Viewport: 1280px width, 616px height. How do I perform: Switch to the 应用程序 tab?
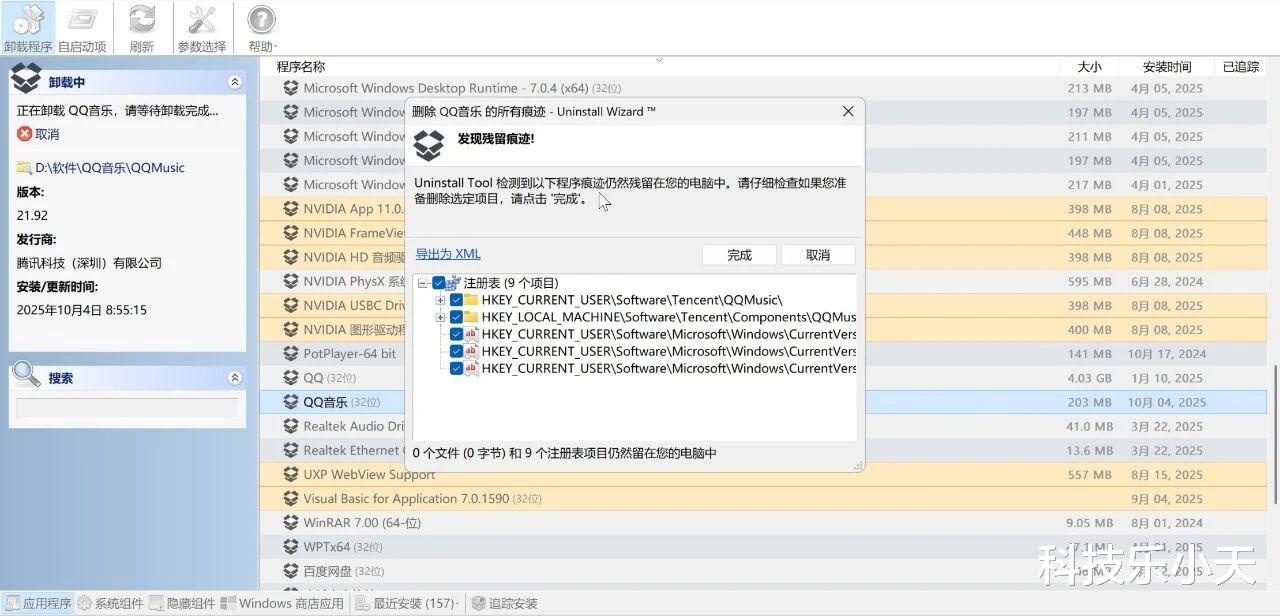[x=39, y=603]
